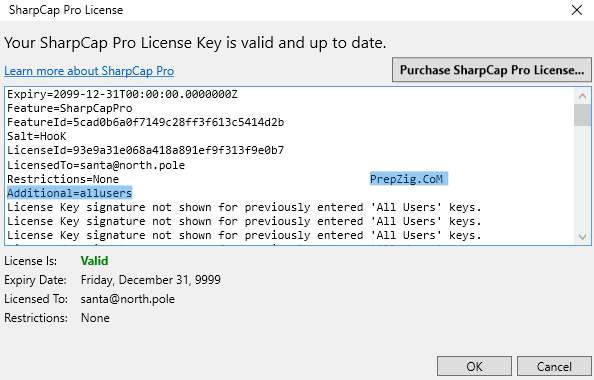This screenshot has width=594, height=380.
Task: Confirm the license with the OK button
Action: pos(474,366)
